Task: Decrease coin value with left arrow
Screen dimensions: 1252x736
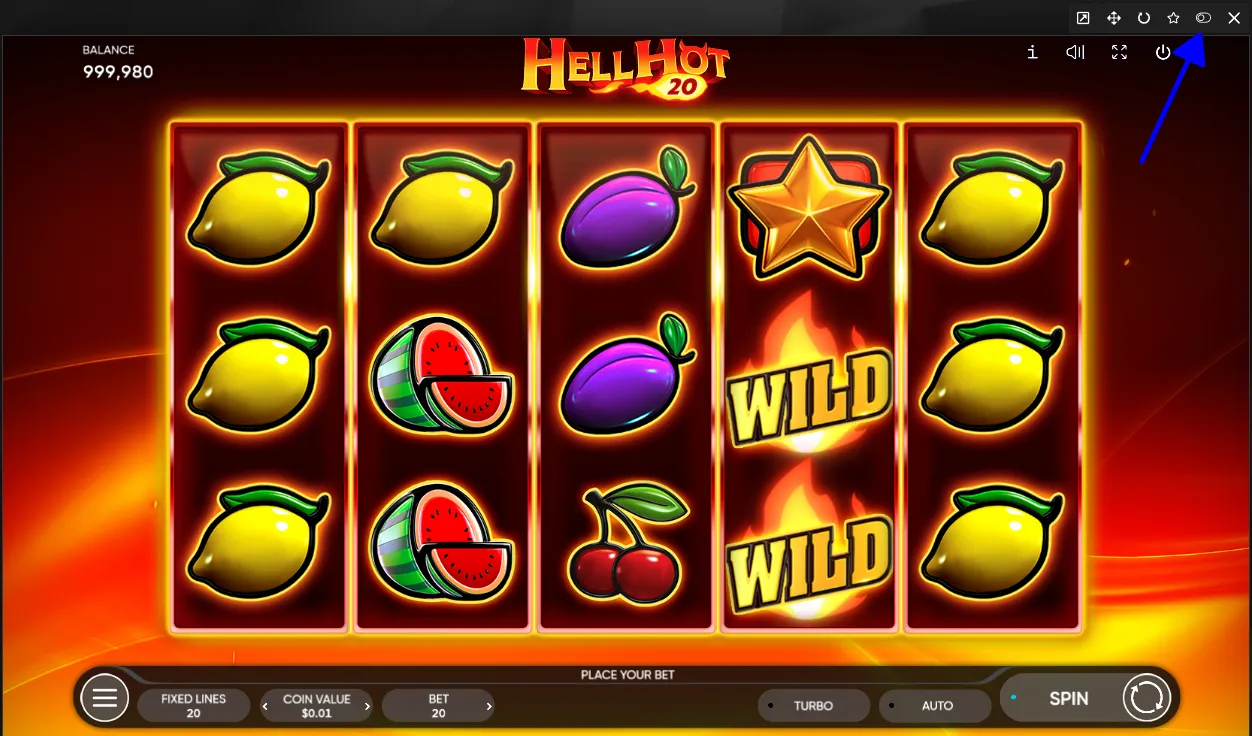Action: pos(266,706)
